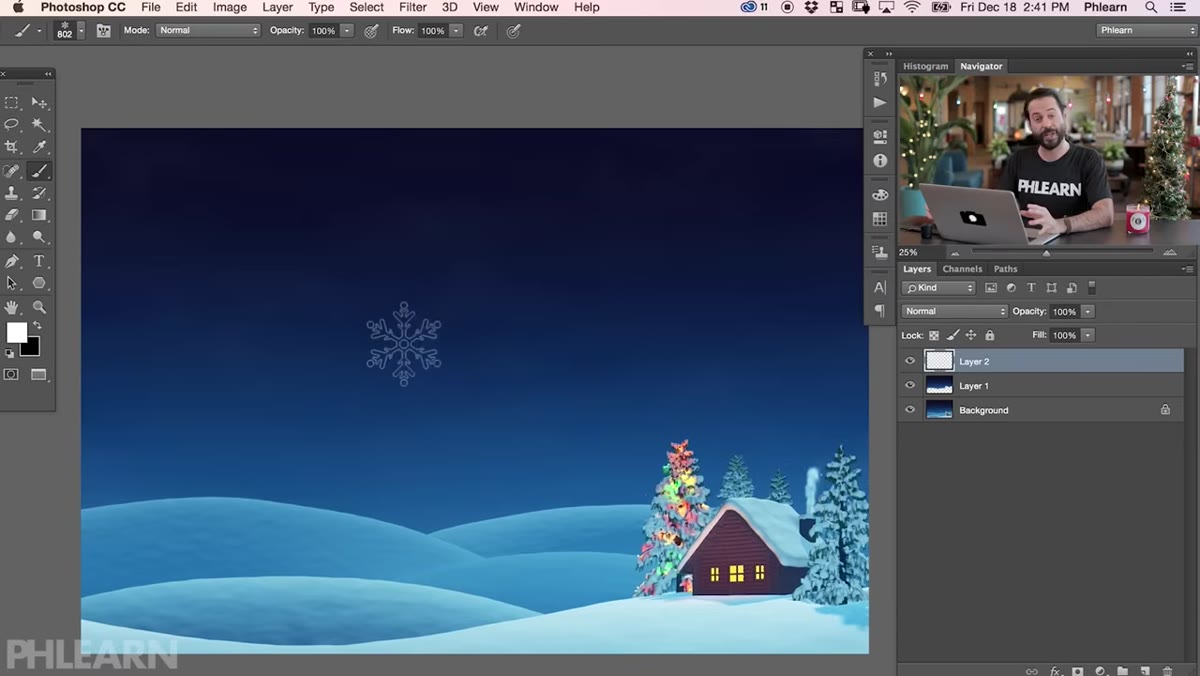Open layer filter Kind dropdown
Viewport: 1200px width, 676px height.
tap(939, 288)
